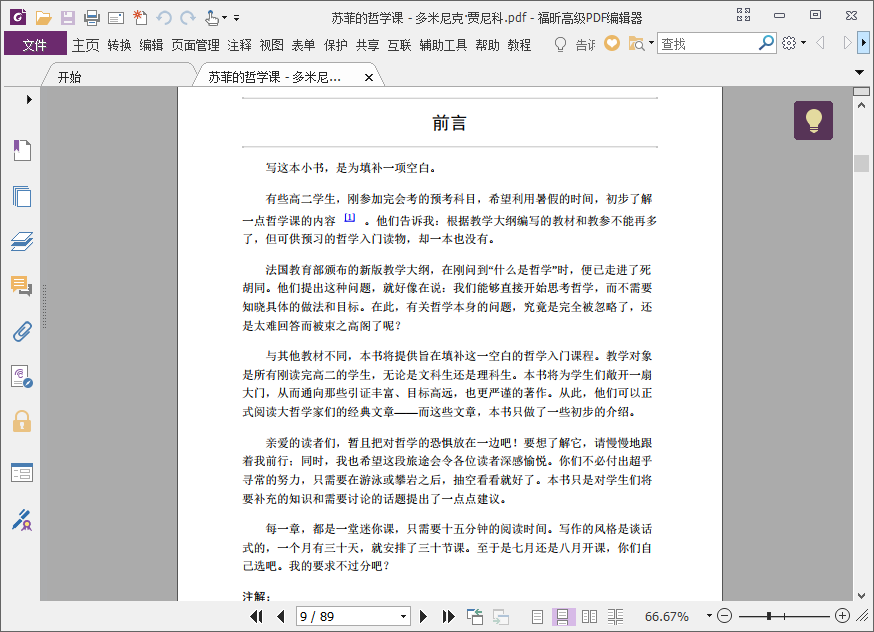Toggle two-page facing view
The height and width of the screenshot is (632, 874).
pos(589,617)
